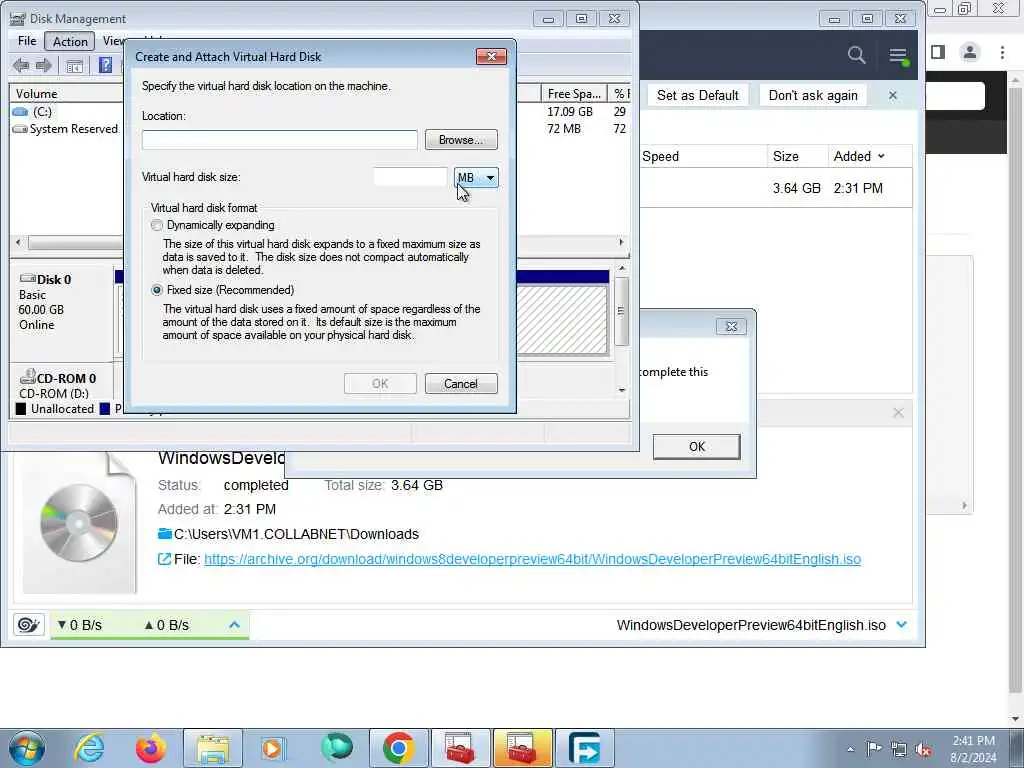
Task: Click the external link icon beside File
Action: [165, 559]
